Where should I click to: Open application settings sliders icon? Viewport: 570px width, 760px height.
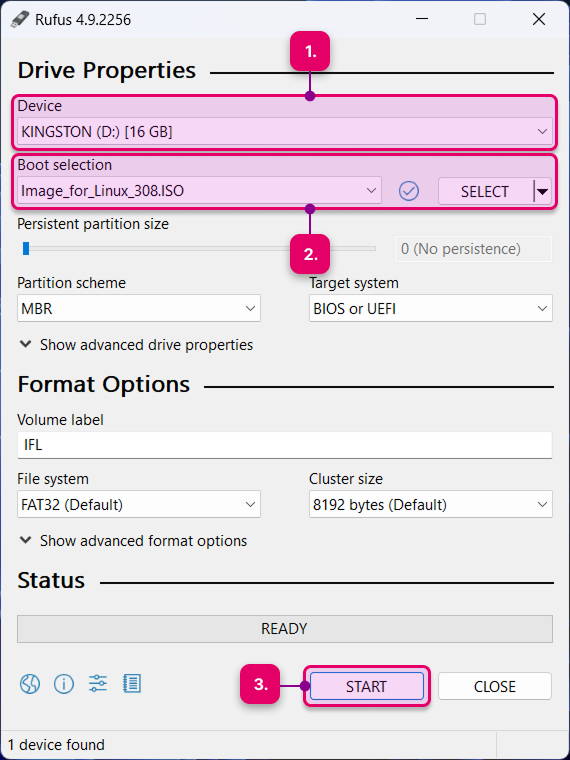97,684
